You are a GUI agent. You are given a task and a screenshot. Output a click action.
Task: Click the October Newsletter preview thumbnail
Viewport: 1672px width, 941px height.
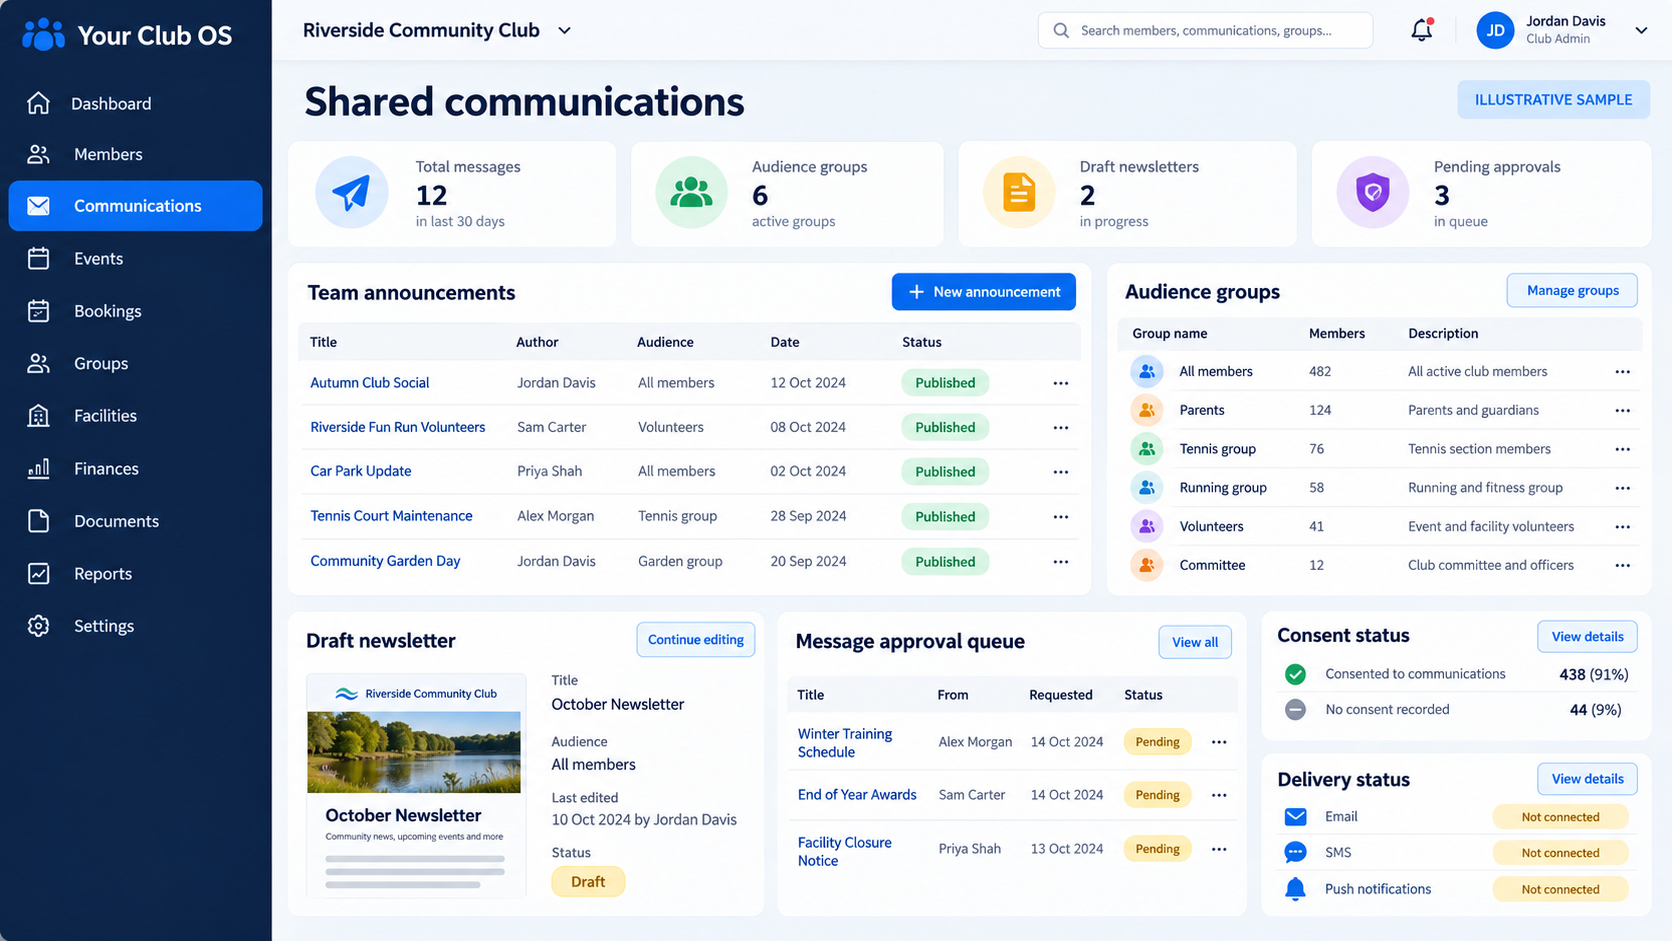[x=415, y=784]
